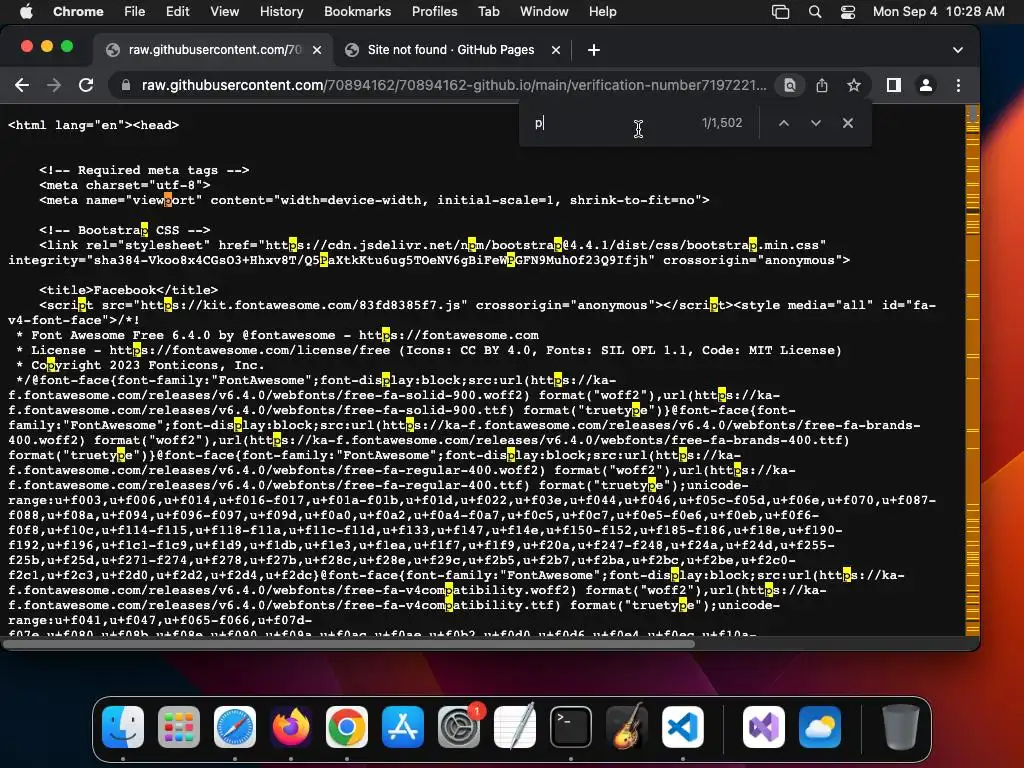The width and height of the screenshot is (1024, 768).
Task: Open the Chrome profile avatar menu
Action: (x=925, y=85)
